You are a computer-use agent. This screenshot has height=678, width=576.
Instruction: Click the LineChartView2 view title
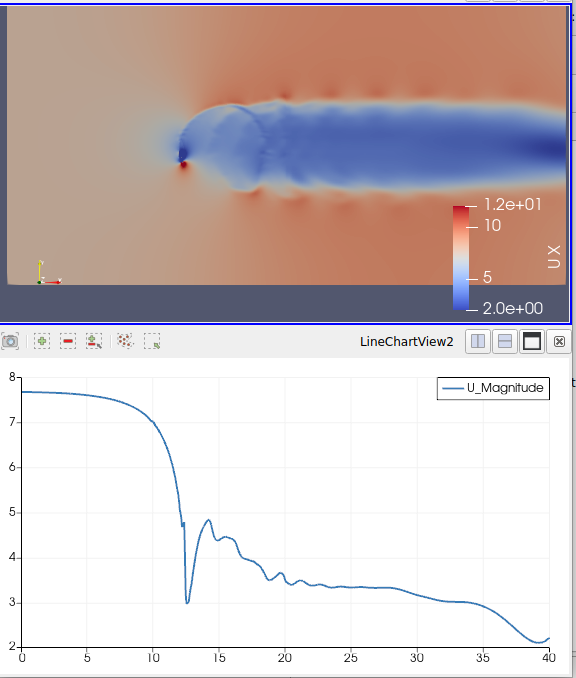point(406,342)
